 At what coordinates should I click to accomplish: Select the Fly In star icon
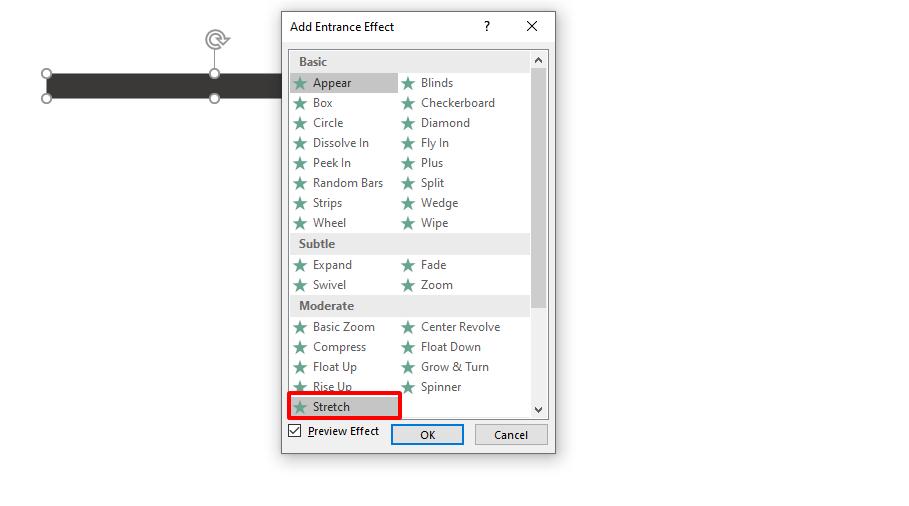coord(408,143)
